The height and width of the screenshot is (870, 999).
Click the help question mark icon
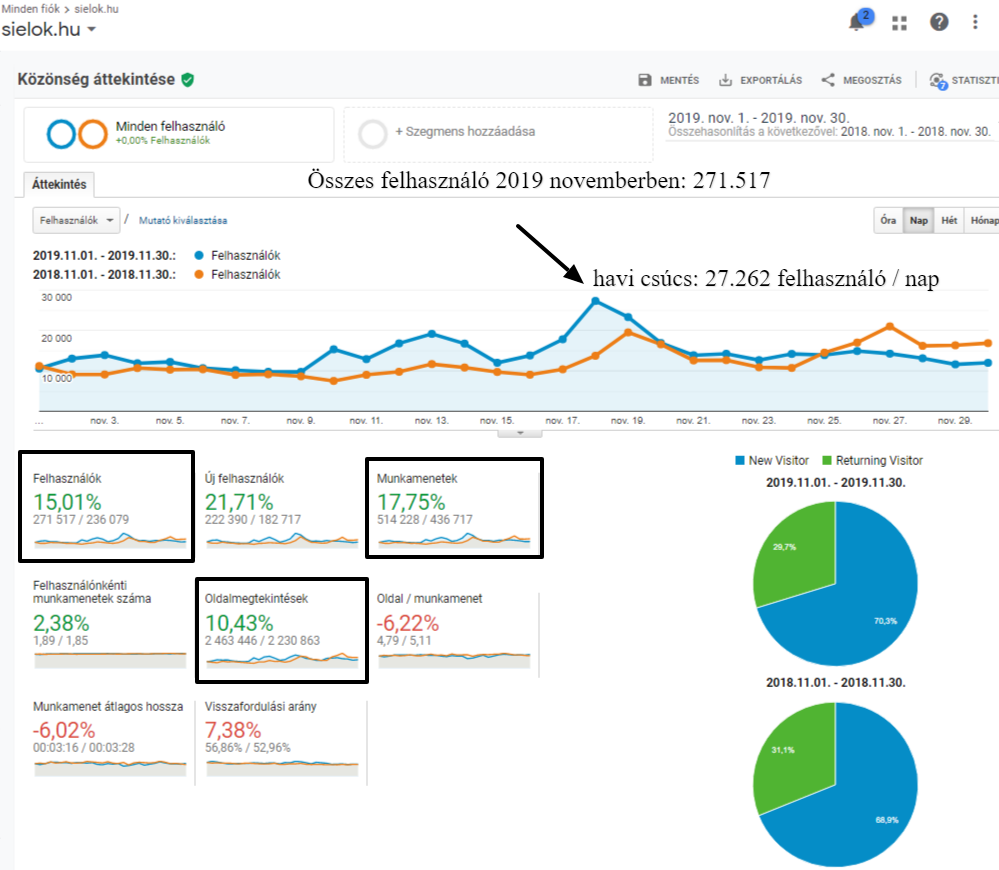pos(939,22)
